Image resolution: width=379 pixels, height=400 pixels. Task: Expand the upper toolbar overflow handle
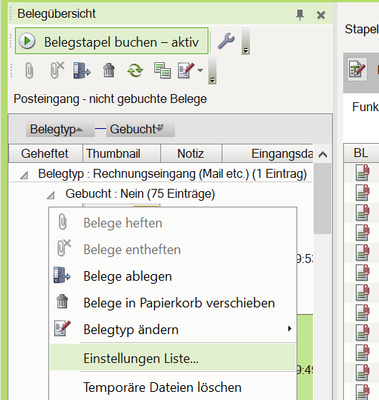pyautogui.click(x=246, y=41)
